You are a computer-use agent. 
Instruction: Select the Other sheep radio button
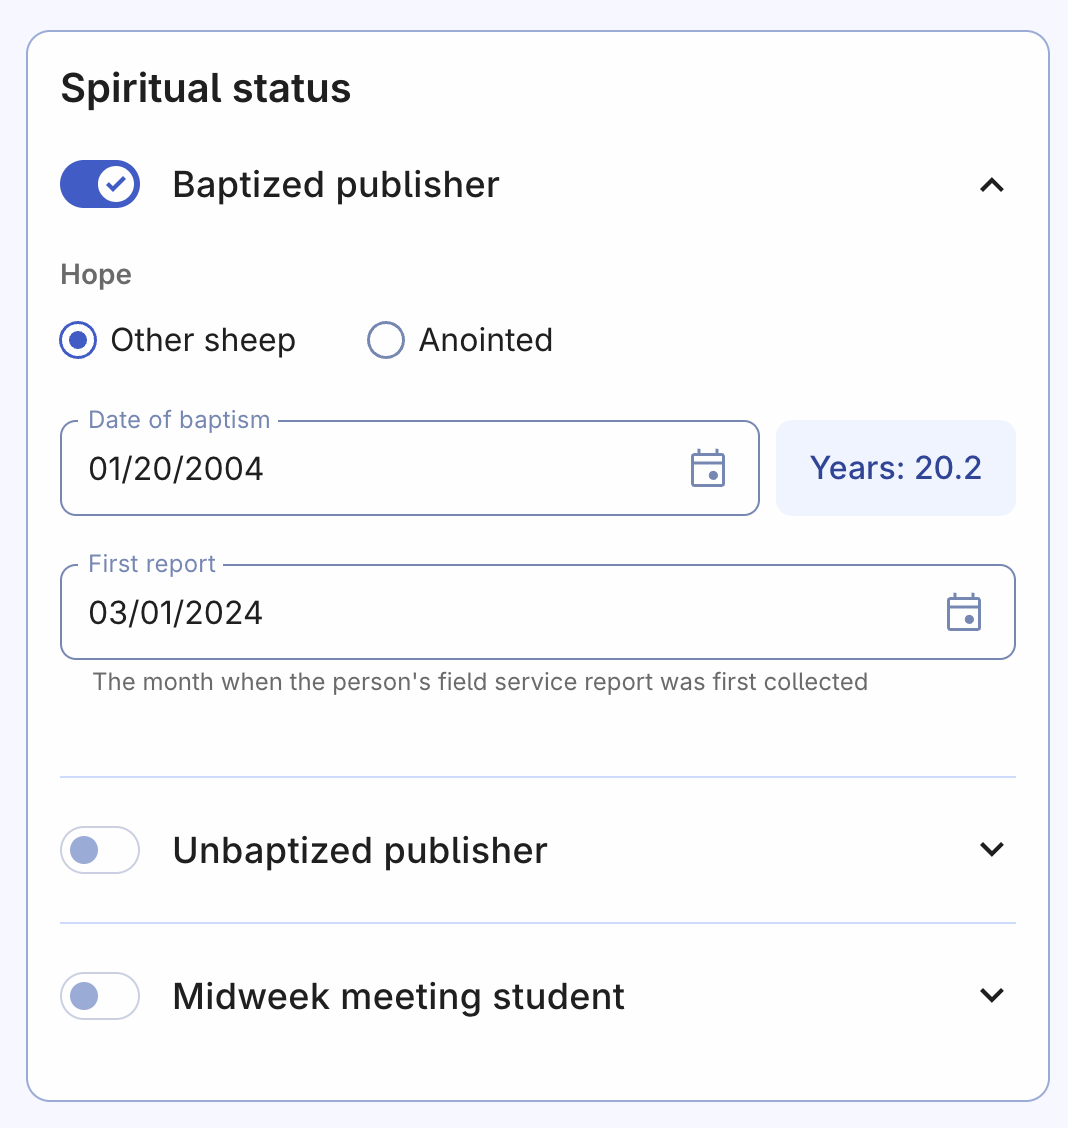78,340
